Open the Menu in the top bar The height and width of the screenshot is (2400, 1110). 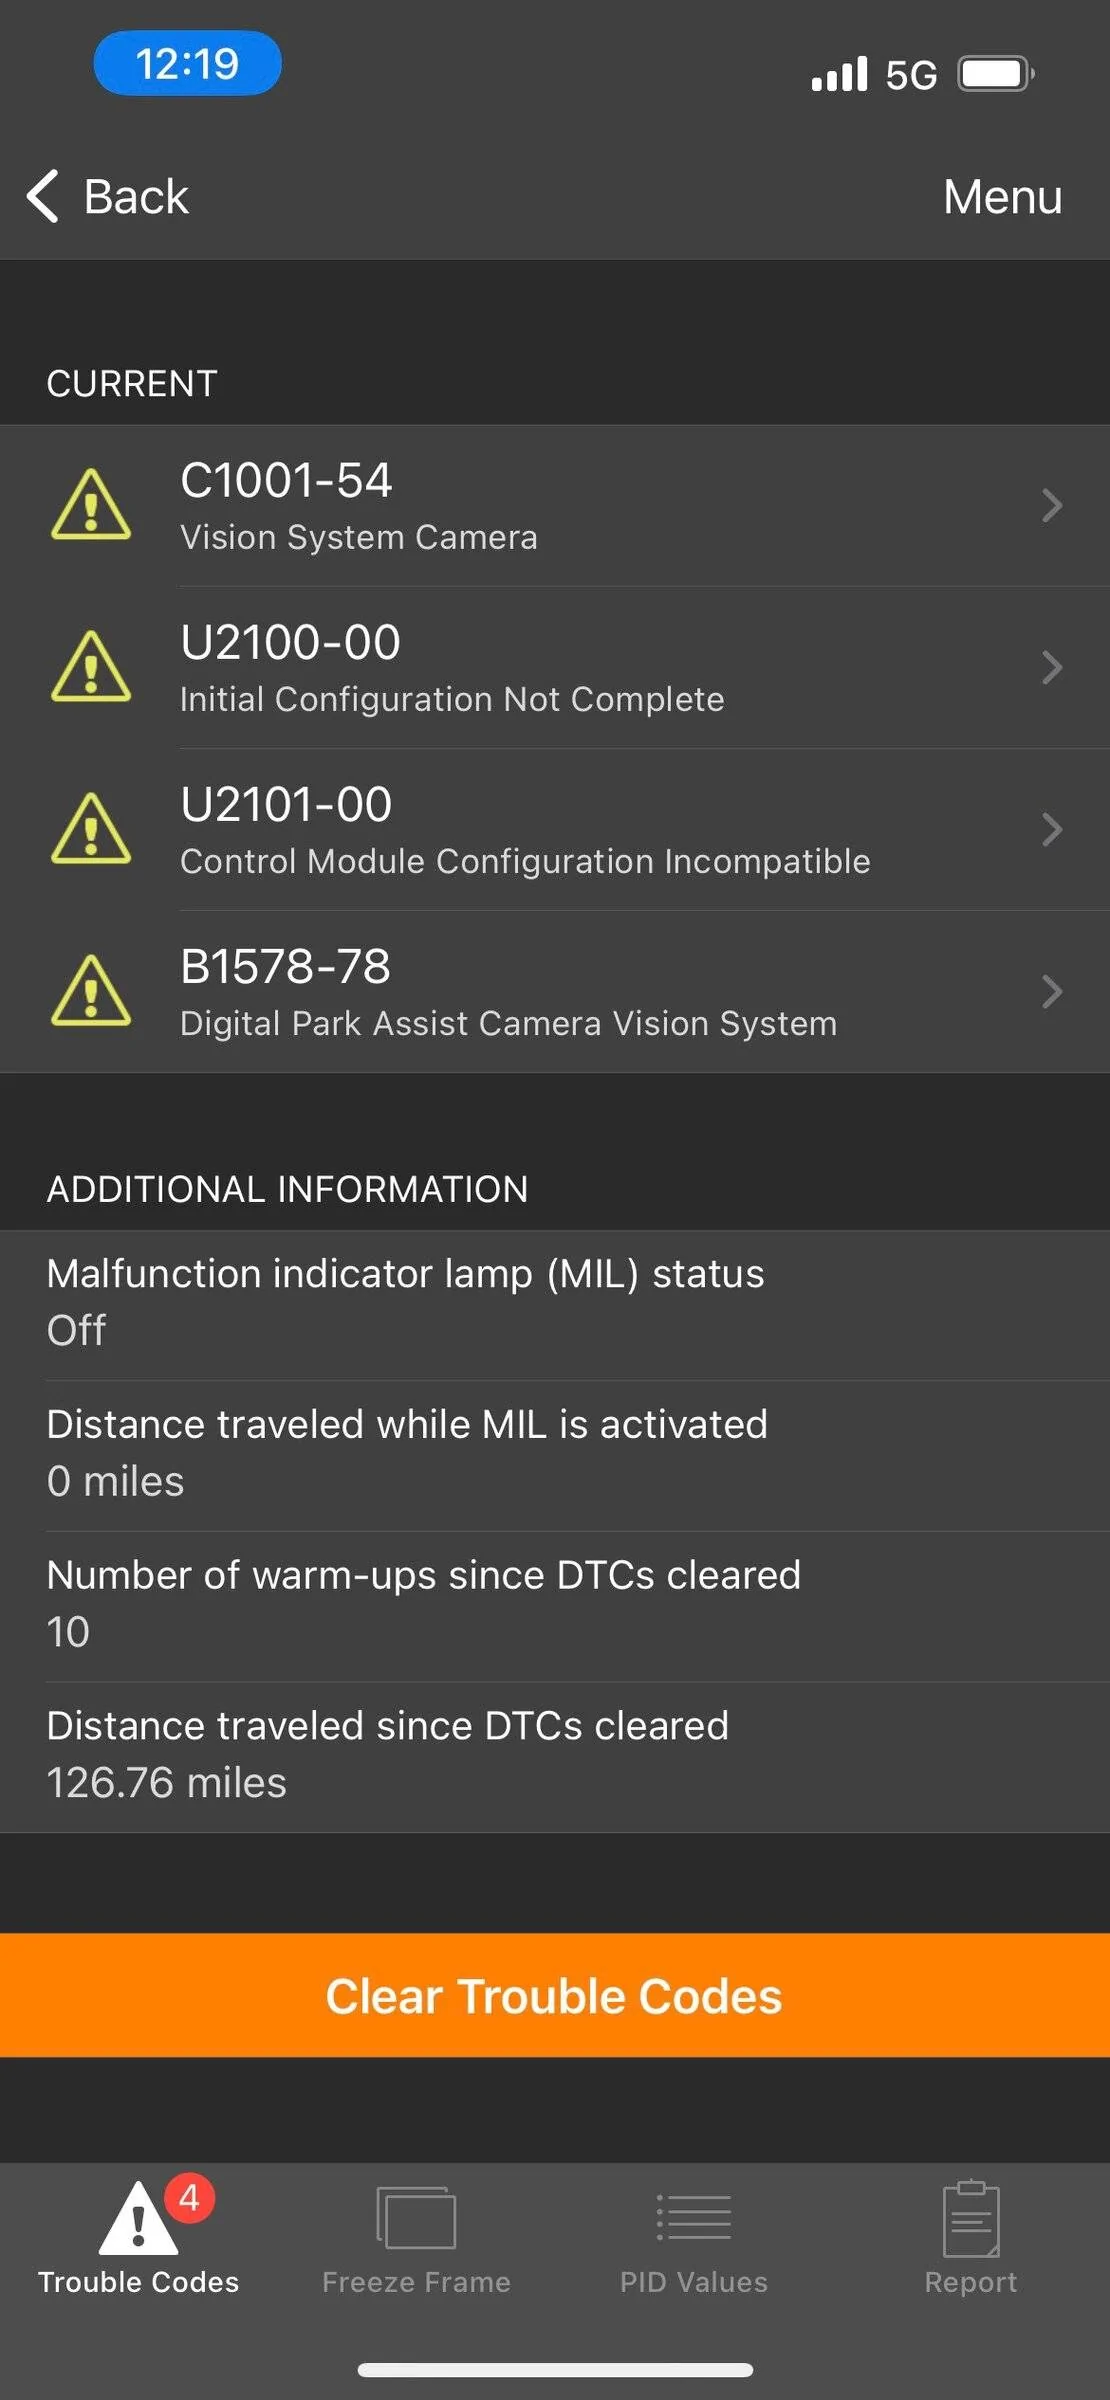(x=1002, y=196)
